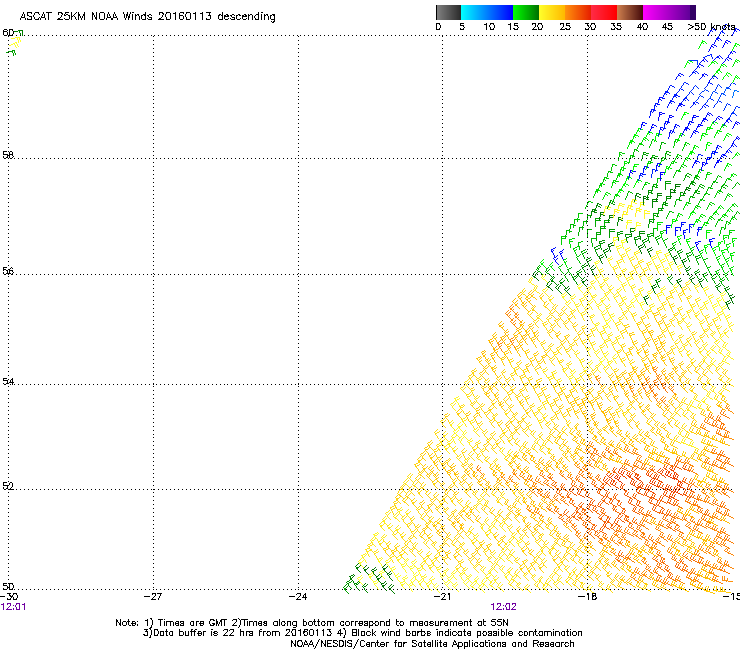Click the latitude label 52
The height and width of the screenshot is (650, 740).
(8, 486)
